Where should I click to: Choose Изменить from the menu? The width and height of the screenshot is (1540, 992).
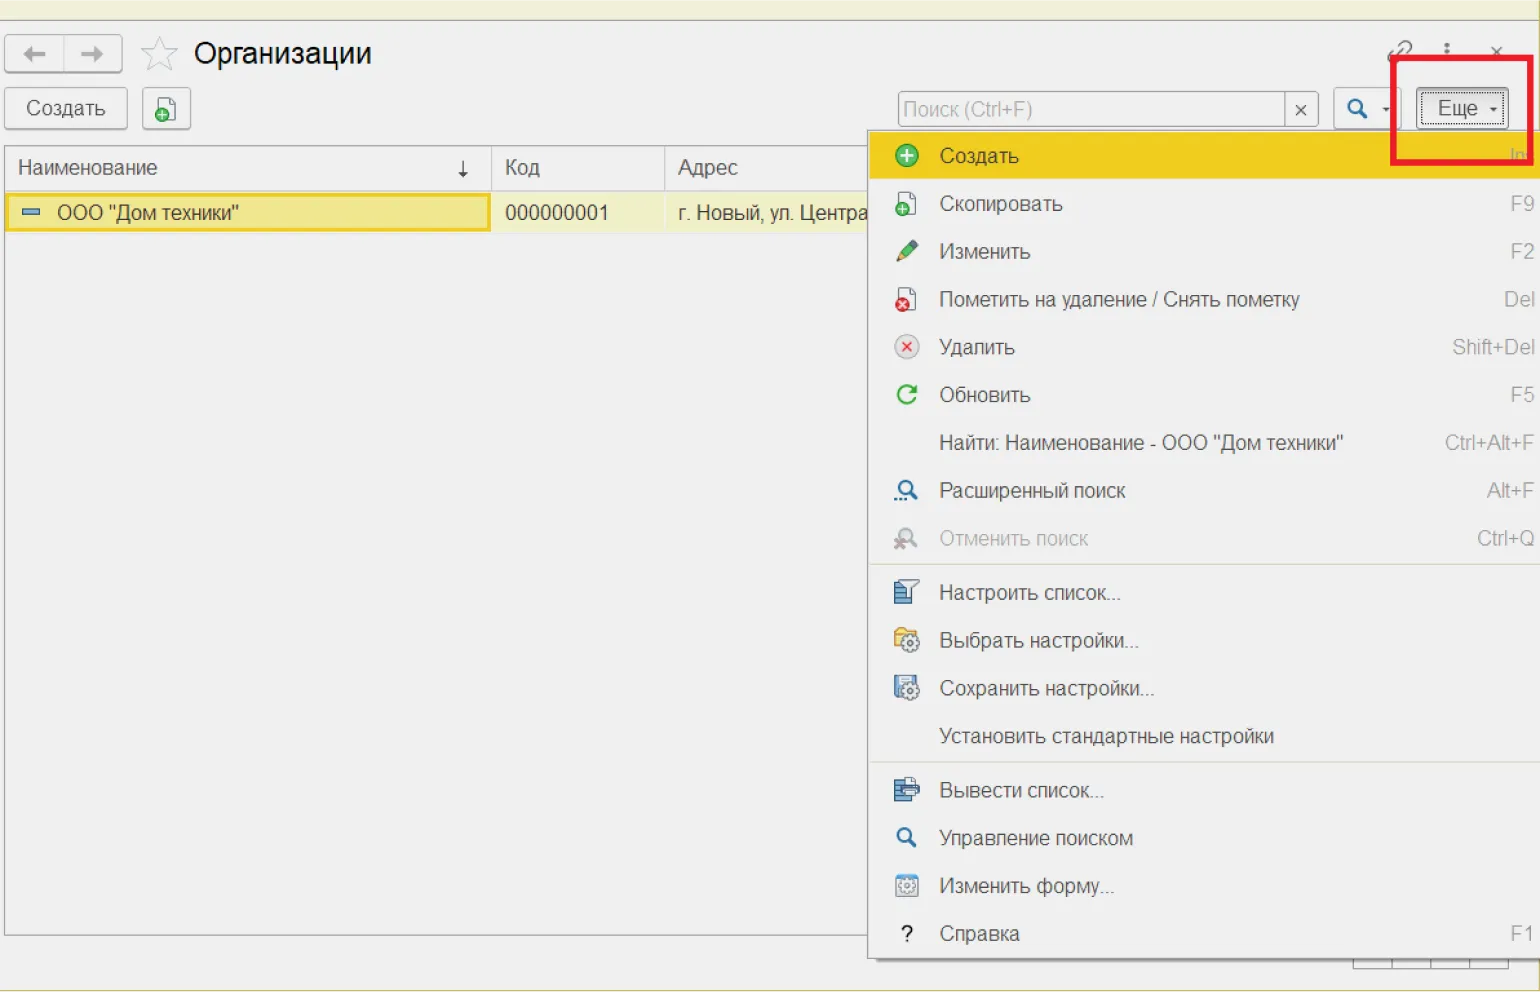point(984,252)
